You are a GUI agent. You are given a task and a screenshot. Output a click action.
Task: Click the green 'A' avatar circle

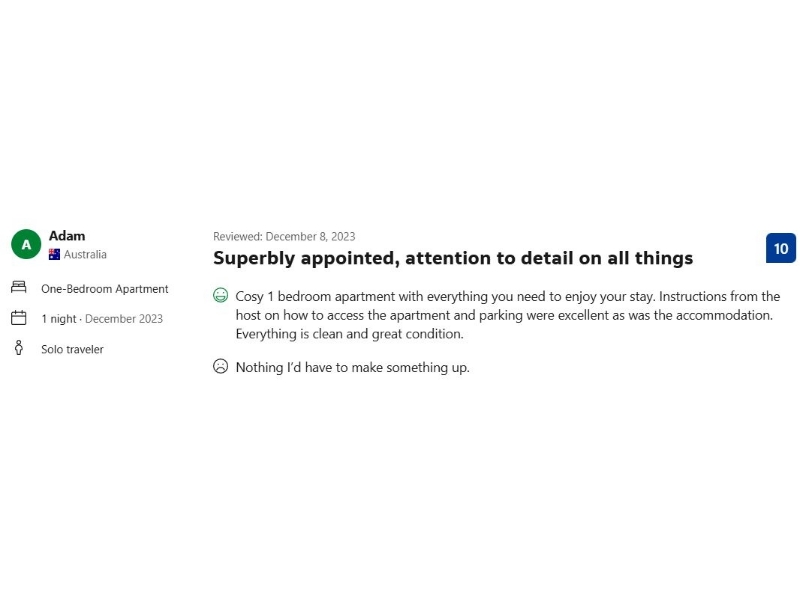pyautogui.click(x=26, y=244)
